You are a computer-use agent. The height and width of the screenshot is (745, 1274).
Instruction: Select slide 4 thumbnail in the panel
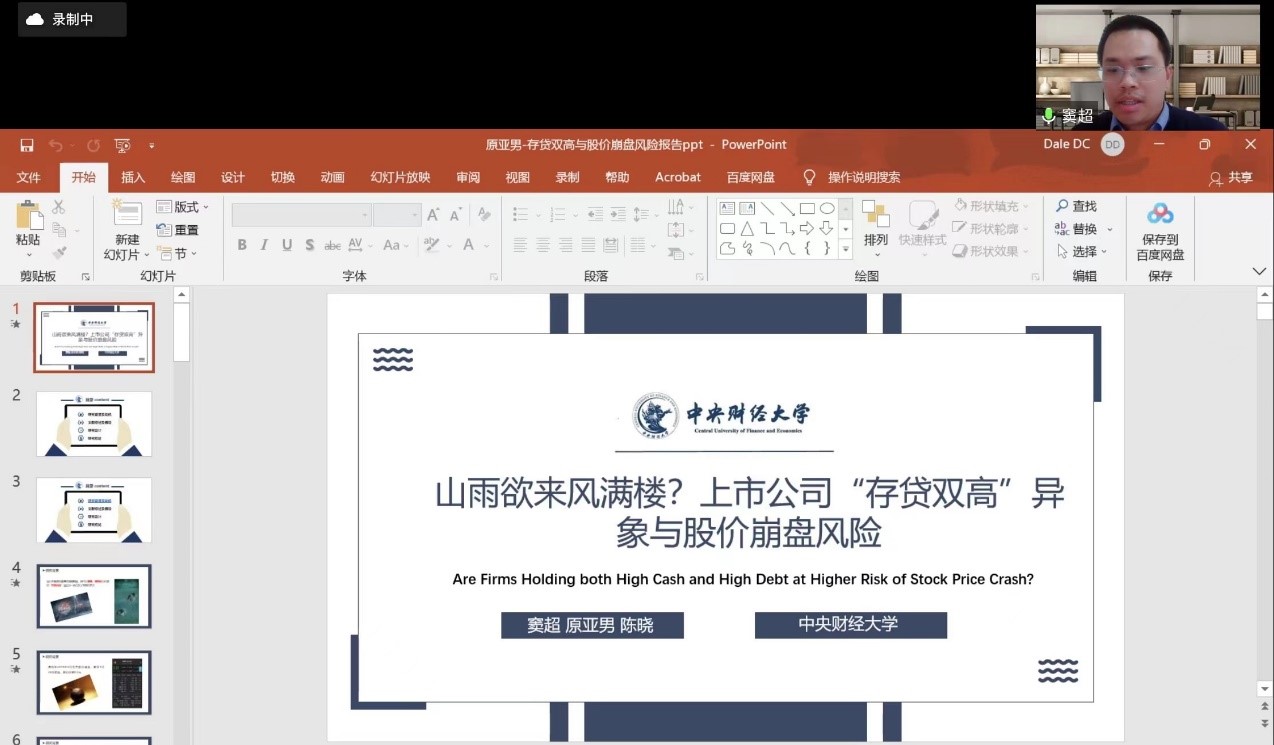93,596
